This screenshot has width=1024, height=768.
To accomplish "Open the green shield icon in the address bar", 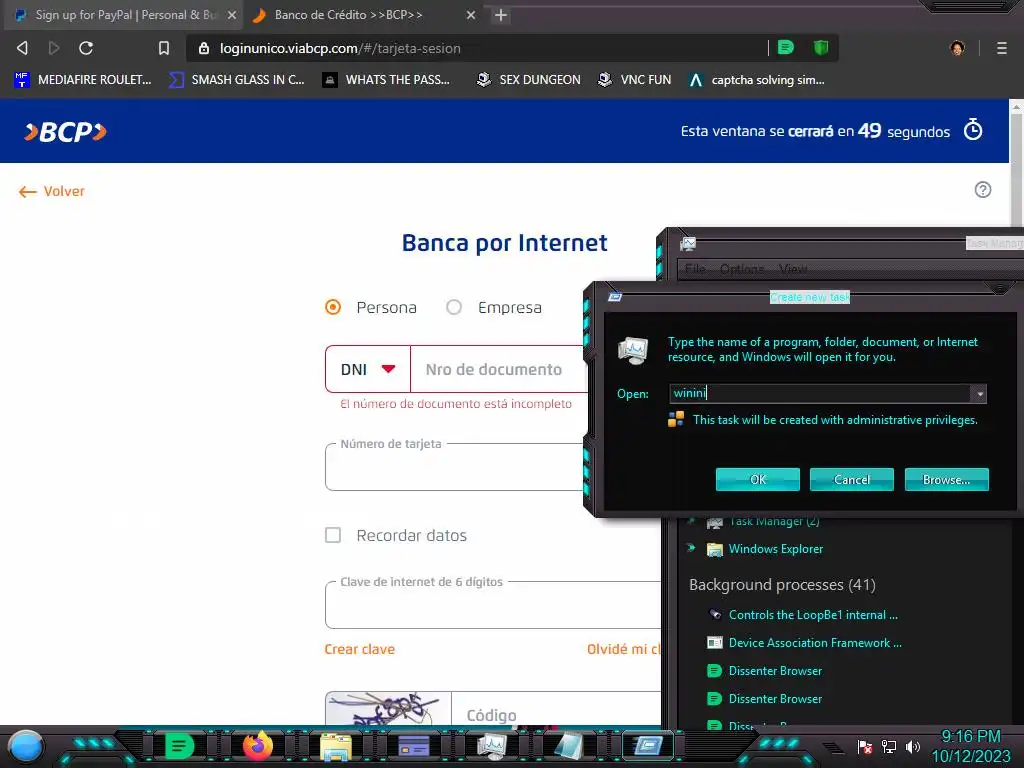I will click(x=821, y=47).
